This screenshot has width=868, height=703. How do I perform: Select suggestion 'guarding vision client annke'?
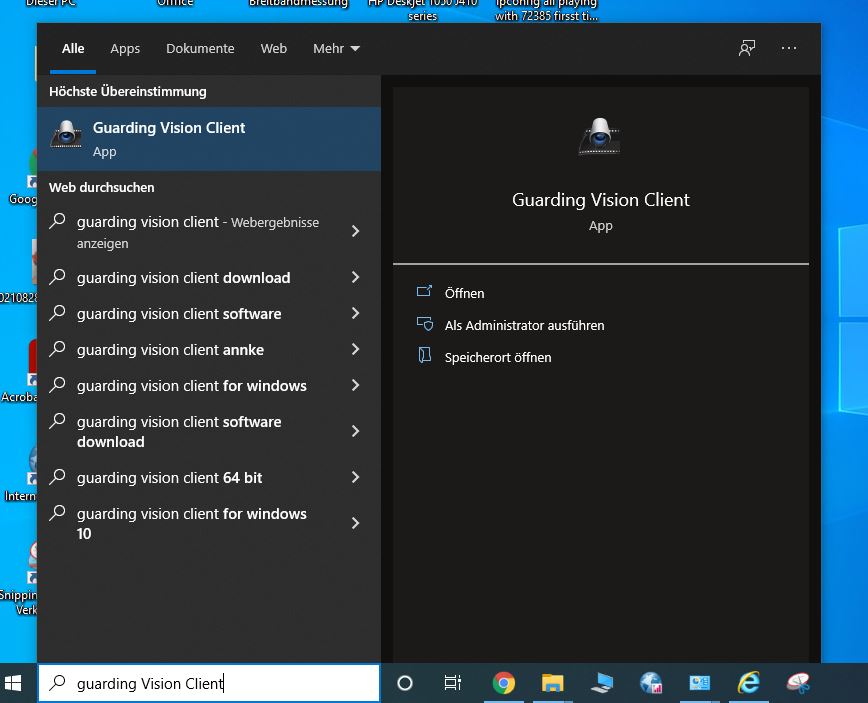tap(209, 349)
